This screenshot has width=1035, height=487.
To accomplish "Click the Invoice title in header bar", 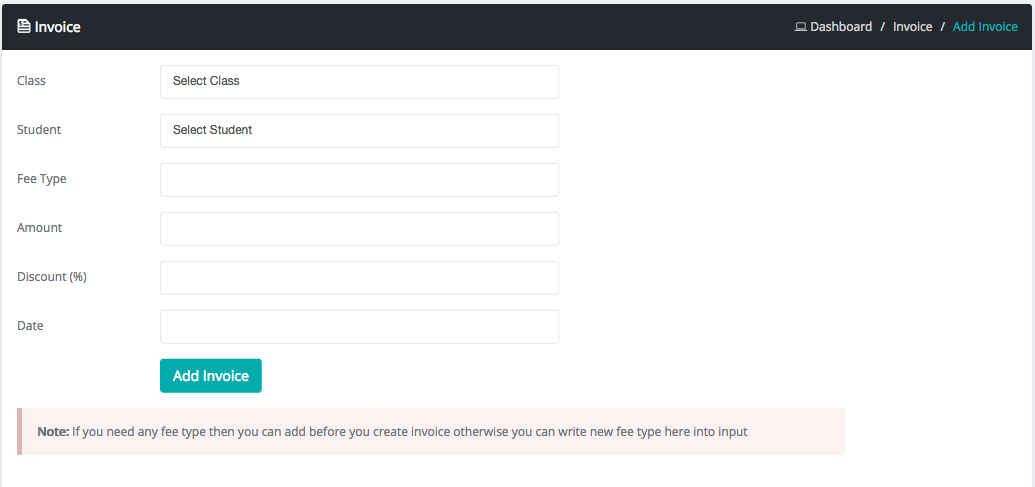I will [58, 27].
